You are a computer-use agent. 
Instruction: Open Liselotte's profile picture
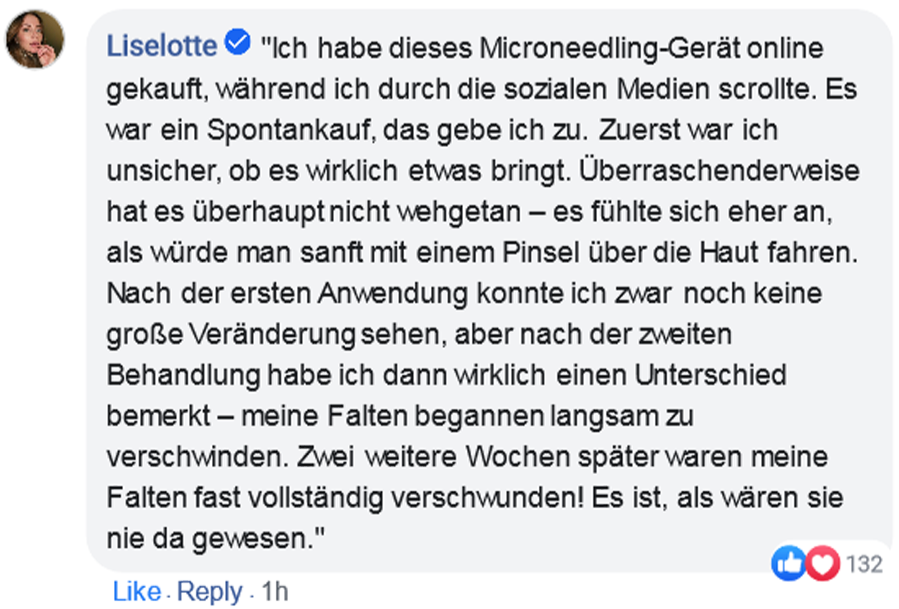(36, 40)
